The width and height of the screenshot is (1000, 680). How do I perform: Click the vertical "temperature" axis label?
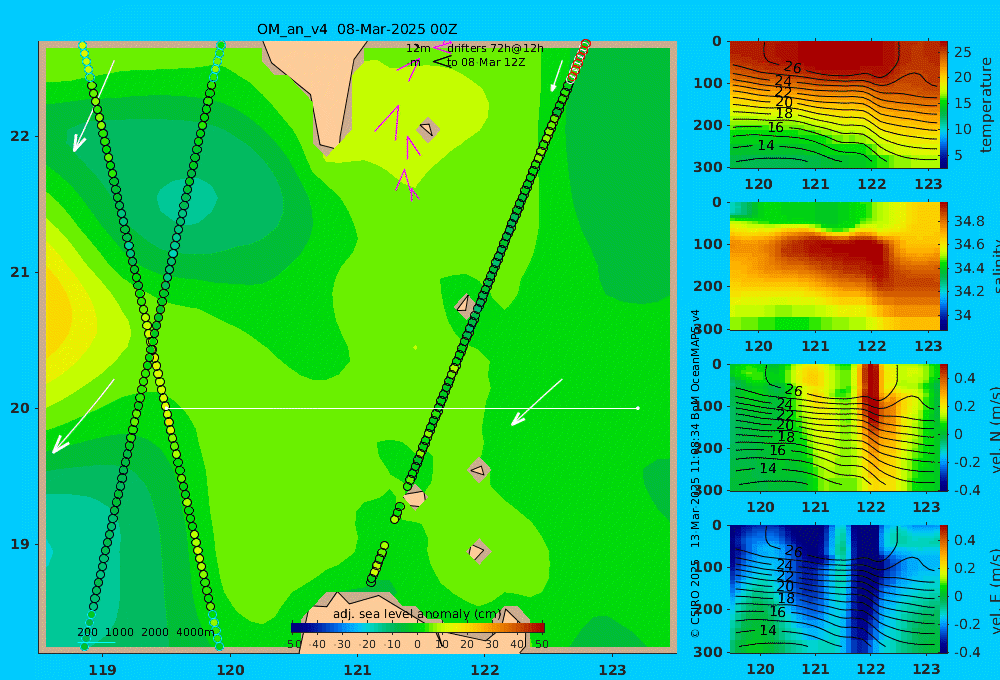coord(986,105)
